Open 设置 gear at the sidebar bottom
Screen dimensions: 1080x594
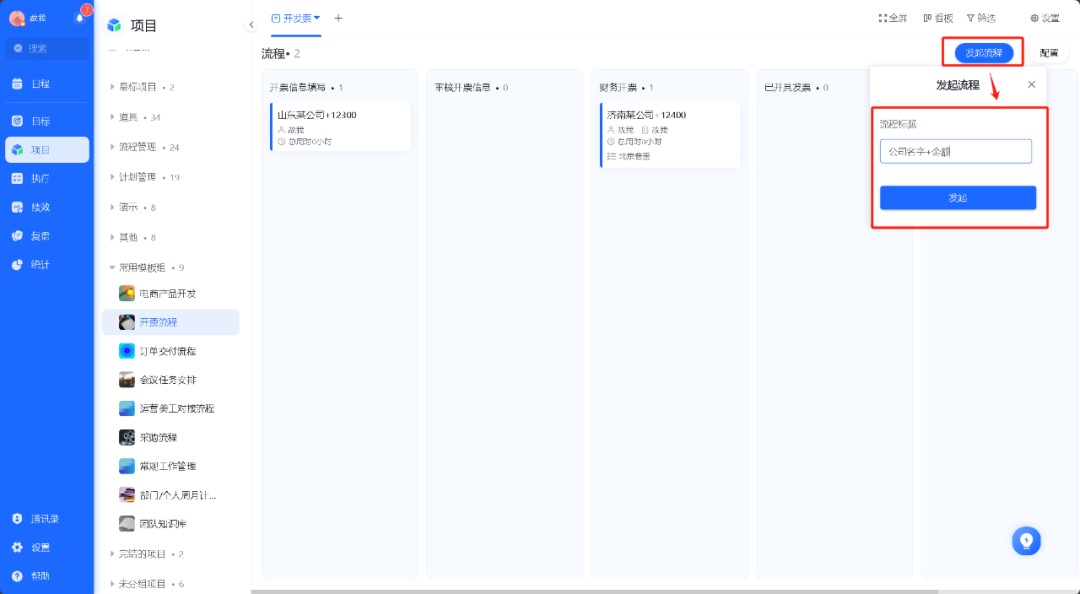(32, 548)
